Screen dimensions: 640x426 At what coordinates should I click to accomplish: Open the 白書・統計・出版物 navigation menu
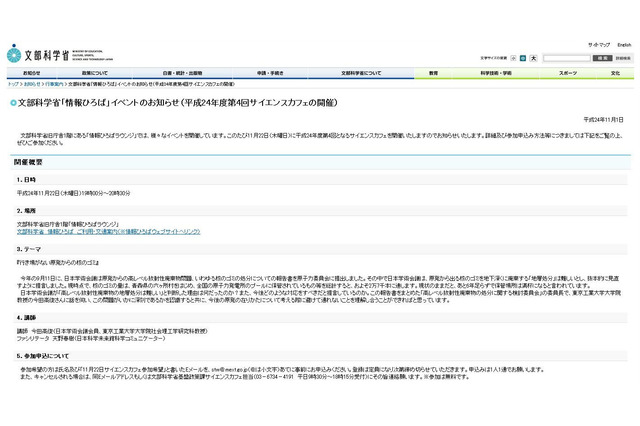pos(182,73)
